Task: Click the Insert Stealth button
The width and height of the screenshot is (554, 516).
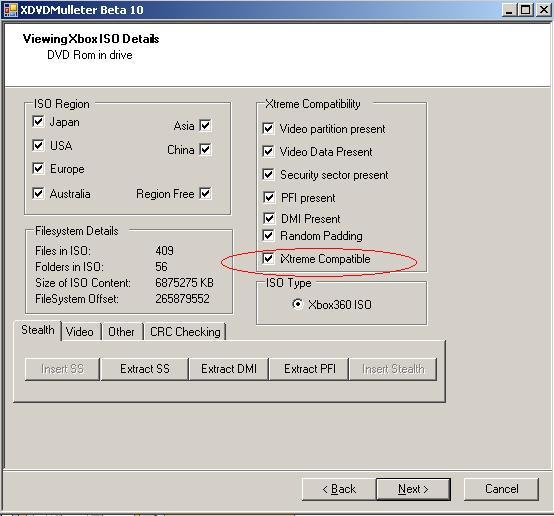Action: pyautogui.click(x=393, y=369)
